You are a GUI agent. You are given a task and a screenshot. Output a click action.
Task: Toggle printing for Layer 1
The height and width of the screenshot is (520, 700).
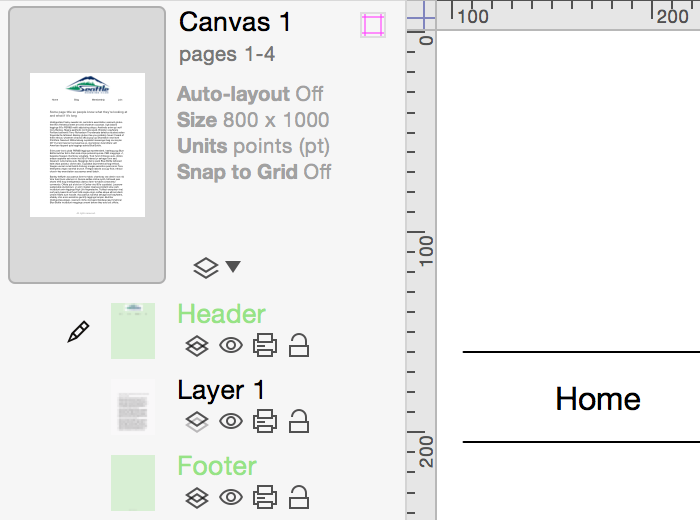[x=265, y=421]
